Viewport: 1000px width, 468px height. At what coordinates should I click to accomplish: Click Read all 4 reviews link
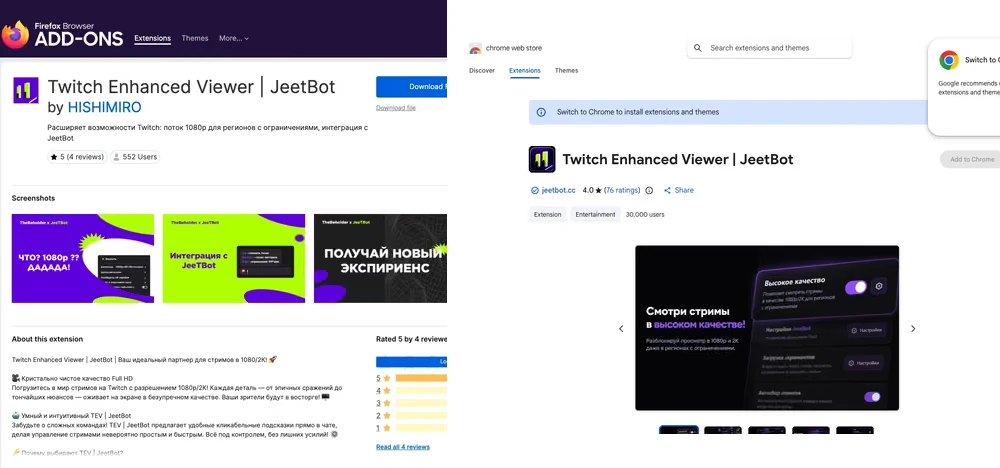click(403, 447)
